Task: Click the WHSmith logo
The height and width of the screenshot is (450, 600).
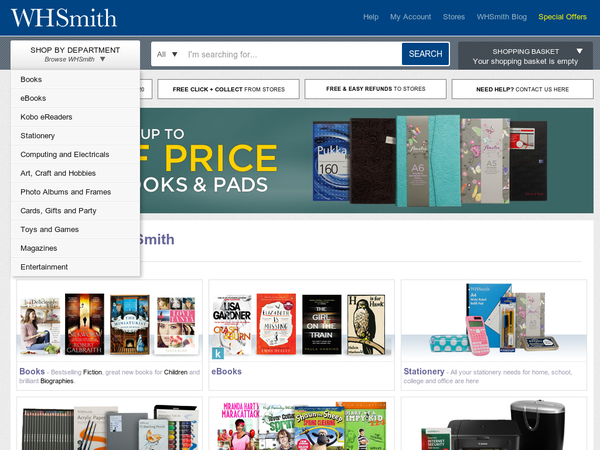Action: (x=64, y=18)
